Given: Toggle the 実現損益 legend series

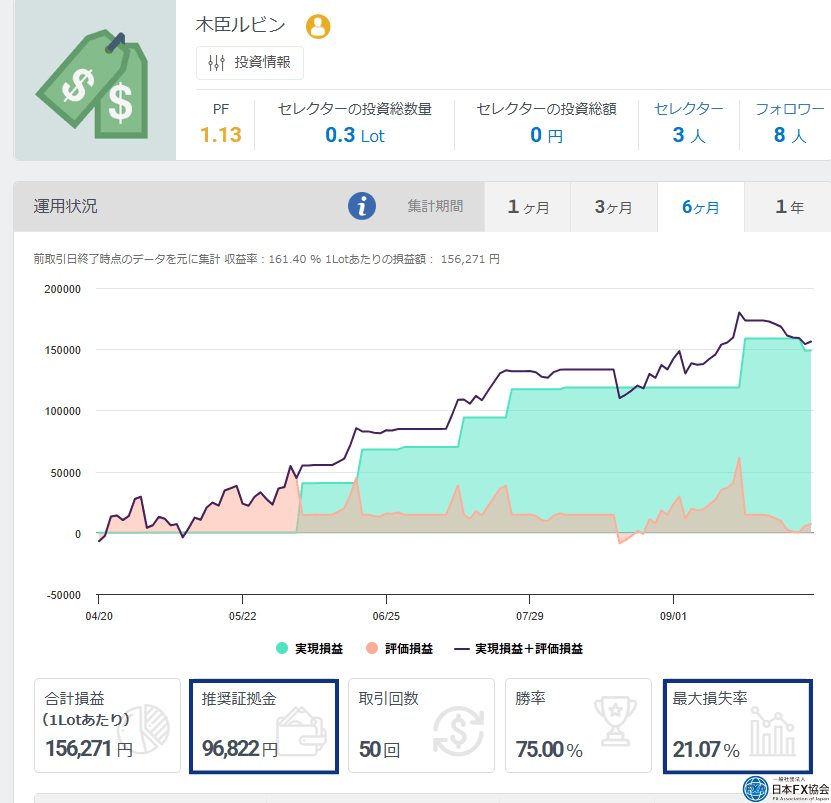Looking at the screenshot, I should (310, 648).
